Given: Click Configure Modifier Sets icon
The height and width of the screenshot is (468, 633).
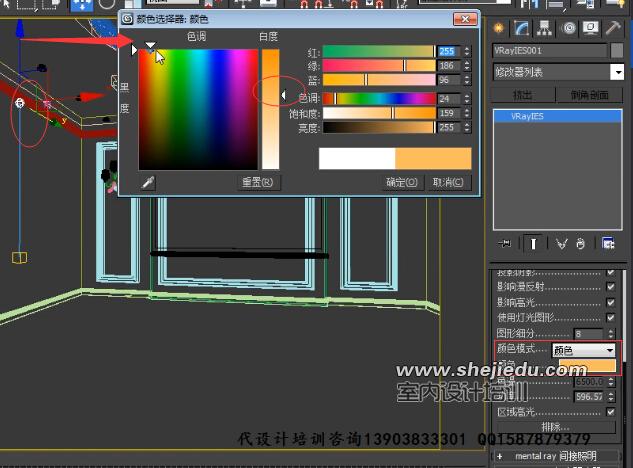Looking at the screenshot, I should point(608,242).
